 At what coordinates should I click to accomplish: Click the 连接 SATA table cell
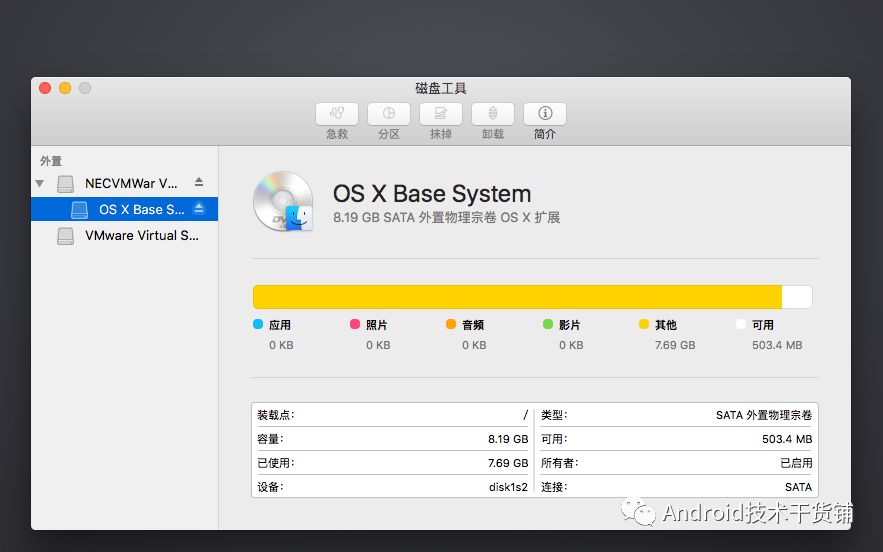coord(676,487)
